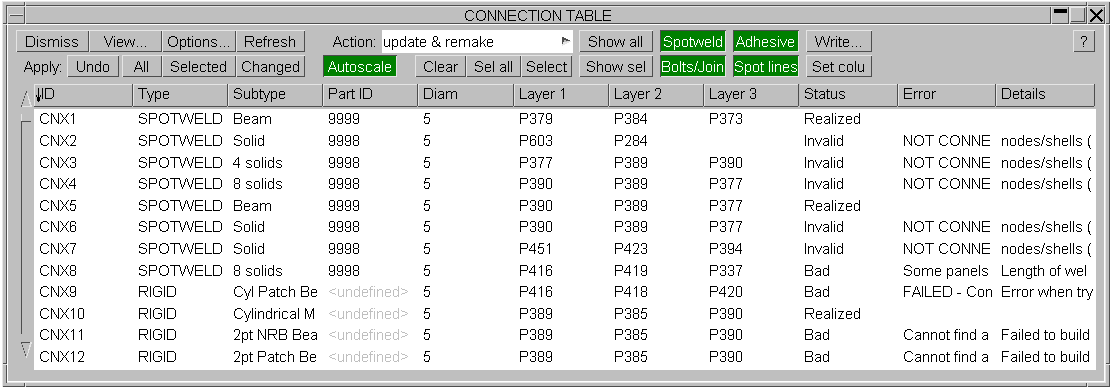Click the P603 cell in row CNX2
This screenshot has height=389, width=1112.
(x=535, y=141)
